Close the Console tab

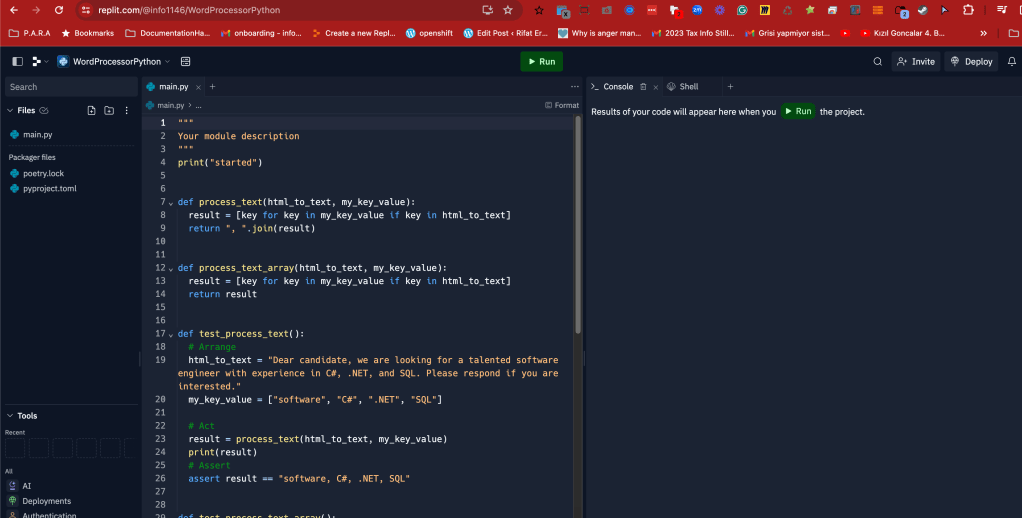[x=656, y=87]
